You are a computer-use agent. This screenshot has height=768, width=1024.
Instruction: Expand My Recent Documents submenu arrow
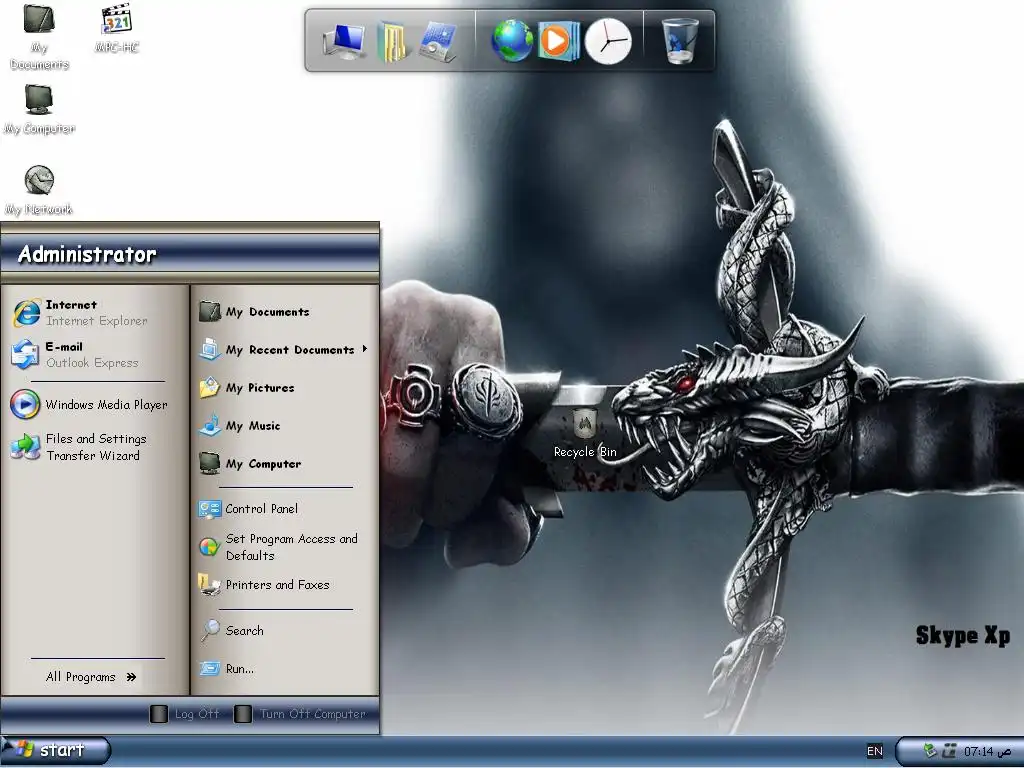coord(364,349)
